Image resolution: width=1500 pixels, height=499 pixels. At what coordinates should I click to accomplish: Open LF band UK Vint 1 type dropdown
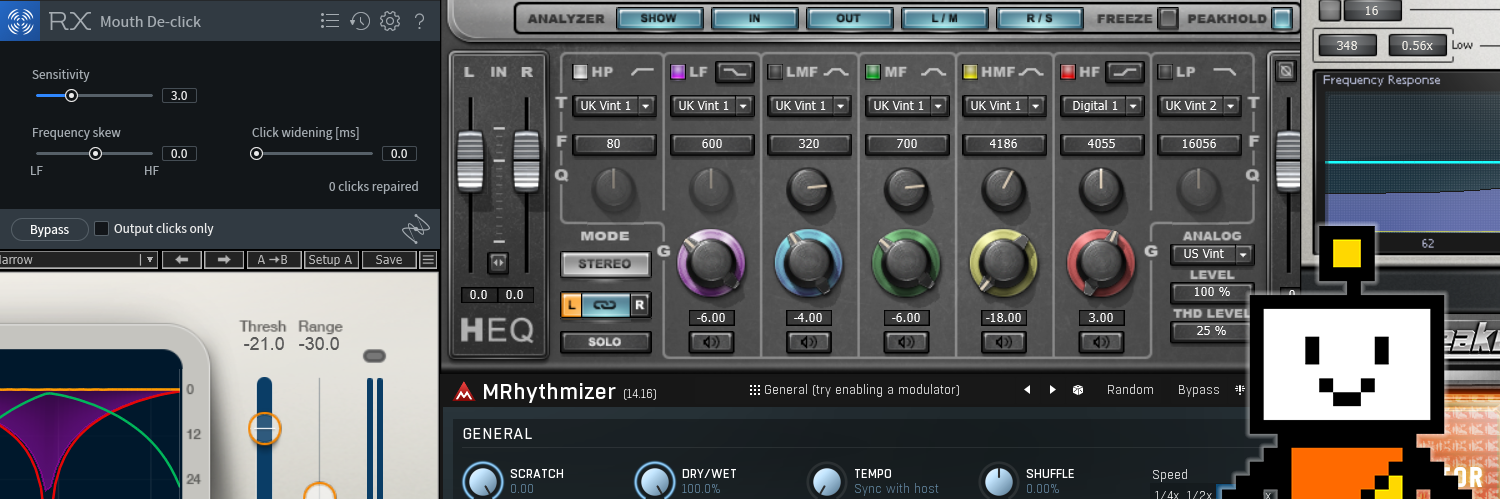[711, 106]
